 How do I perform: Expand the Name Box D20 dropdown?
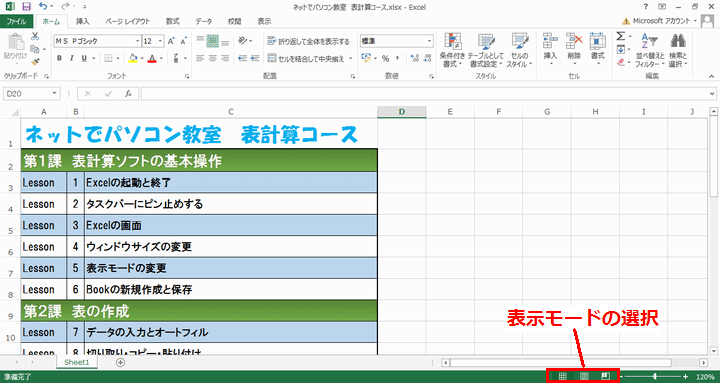(x=55, y=94)
